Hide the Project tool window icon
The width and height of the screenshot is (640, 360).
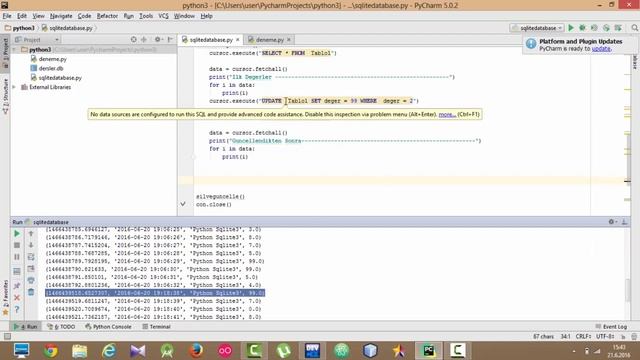click(x=171, y=40)
